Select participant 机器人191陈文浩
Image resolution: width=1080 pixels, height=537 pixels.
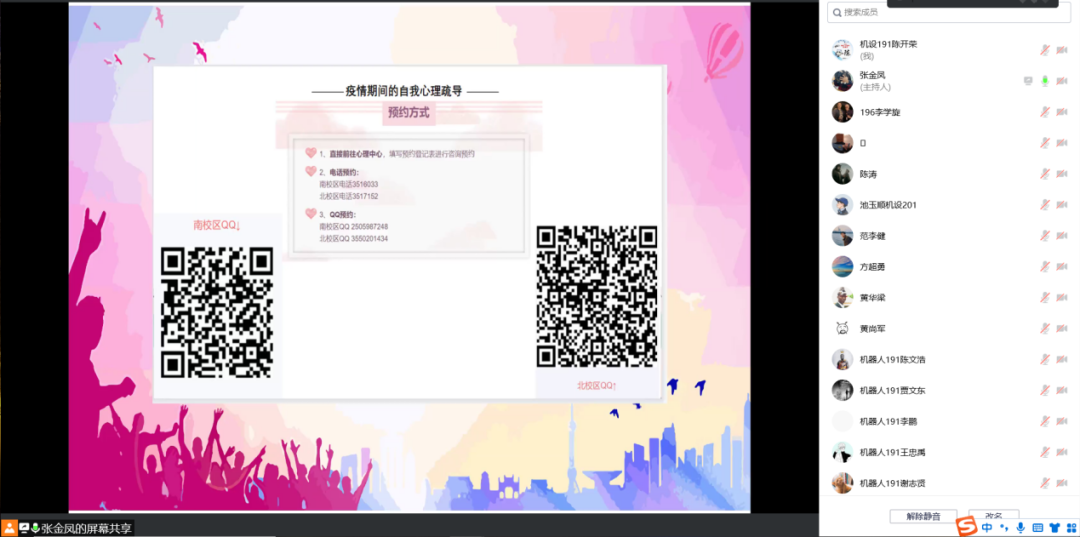point(948,359)
